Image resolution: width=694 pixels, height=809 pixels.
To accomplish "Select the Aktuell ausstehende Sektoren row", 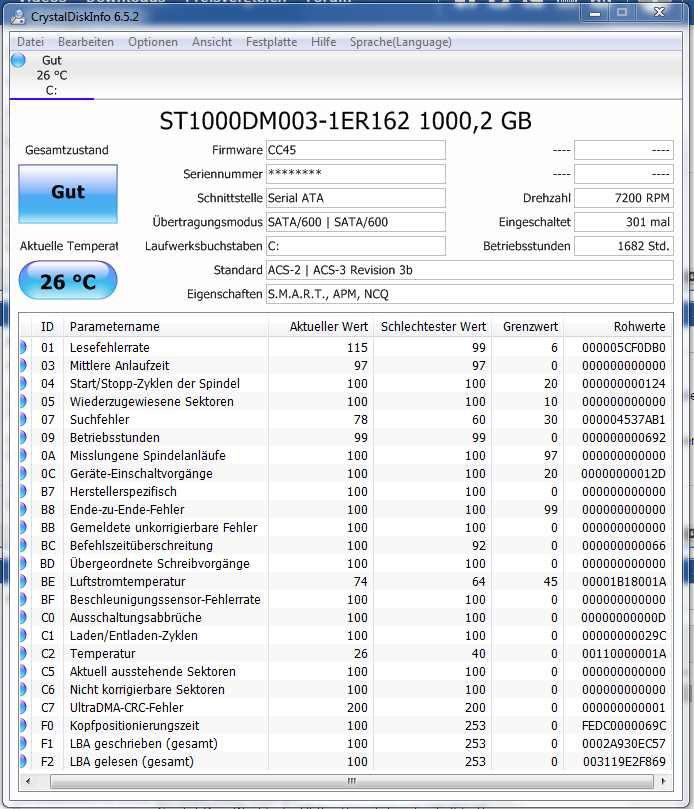I will 346,672.
